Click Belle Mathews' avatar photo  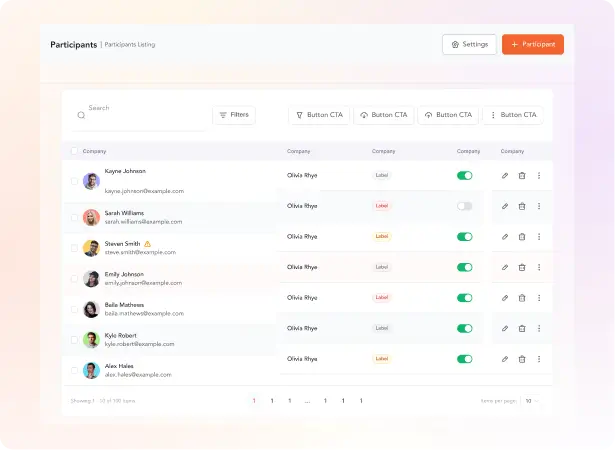[91, 310]
